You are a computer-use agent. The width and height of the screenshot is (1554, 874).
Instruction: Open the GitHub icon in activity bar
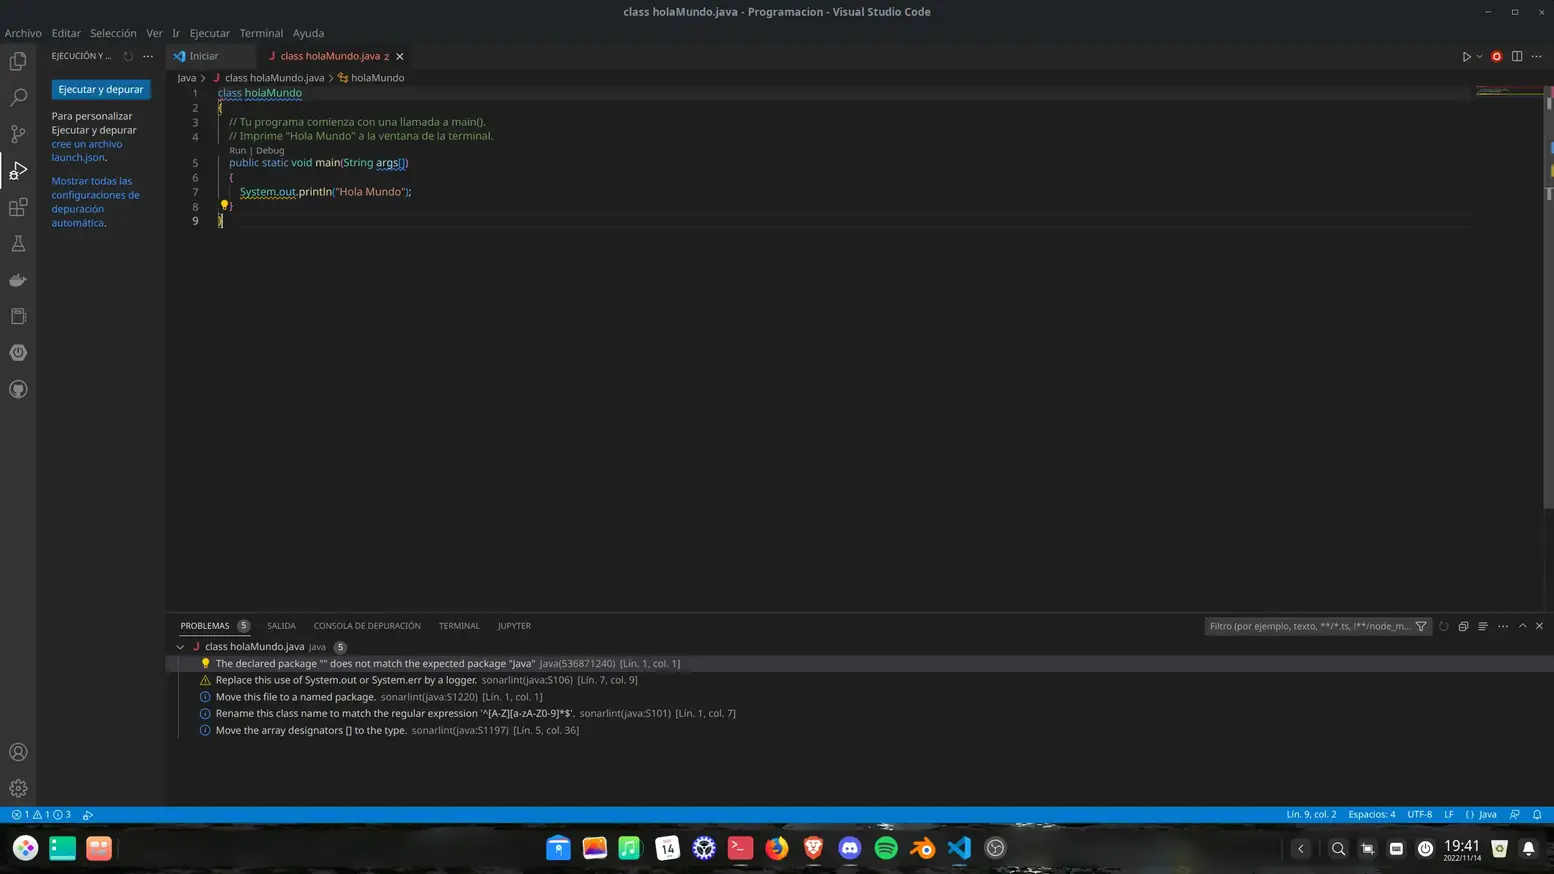(x=18, y=389)
